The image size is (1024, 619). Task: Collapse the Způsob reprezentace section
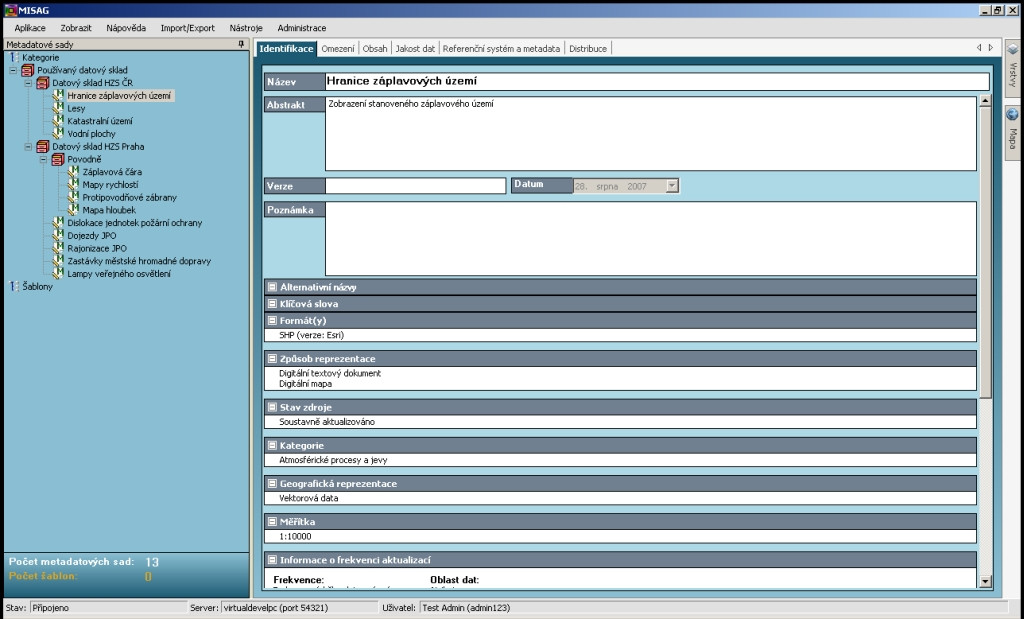(x=272, y=358)
